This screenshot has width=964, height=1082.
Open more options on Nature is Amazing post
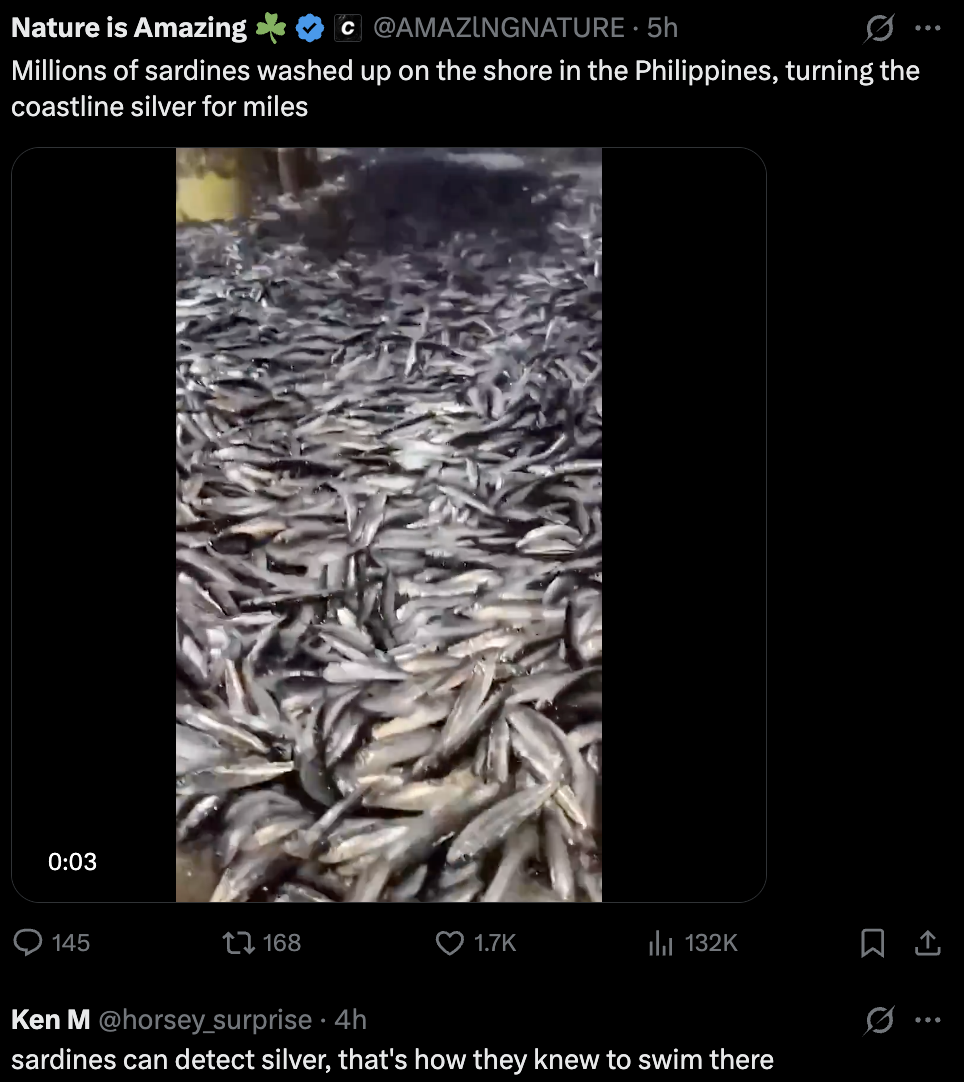[x=928, y=29]
